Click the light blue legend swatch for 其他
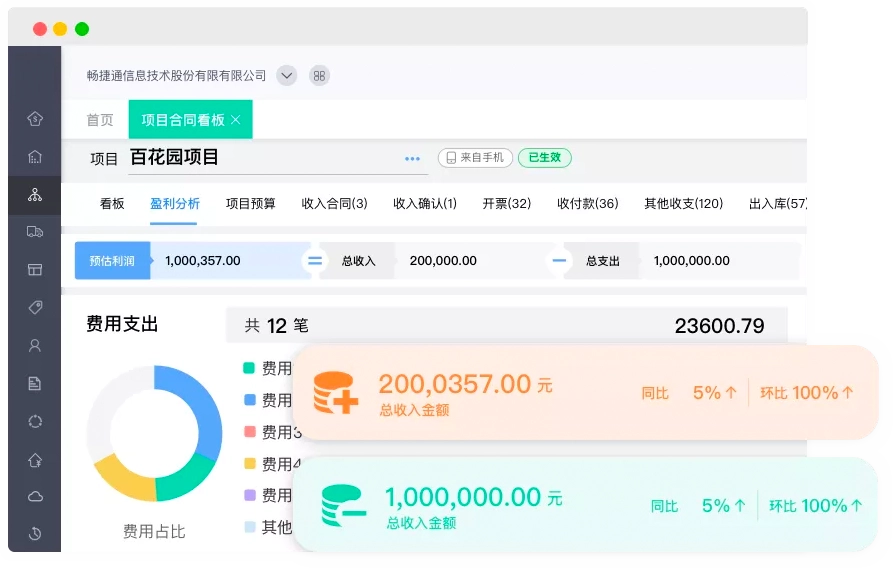 pos(249,527)
